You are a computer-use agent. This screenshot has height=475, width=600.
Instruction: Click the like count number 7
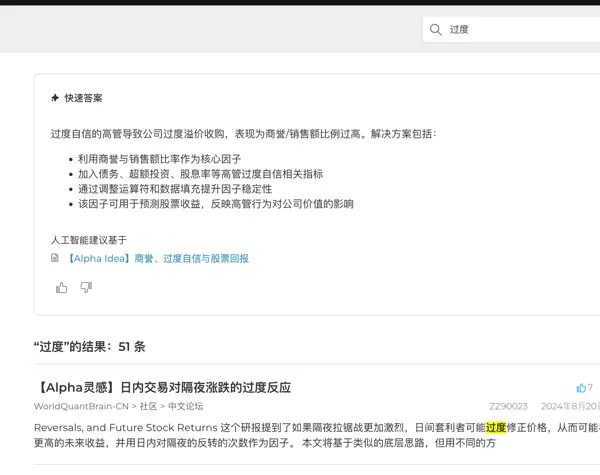click(x=590, y=388)
